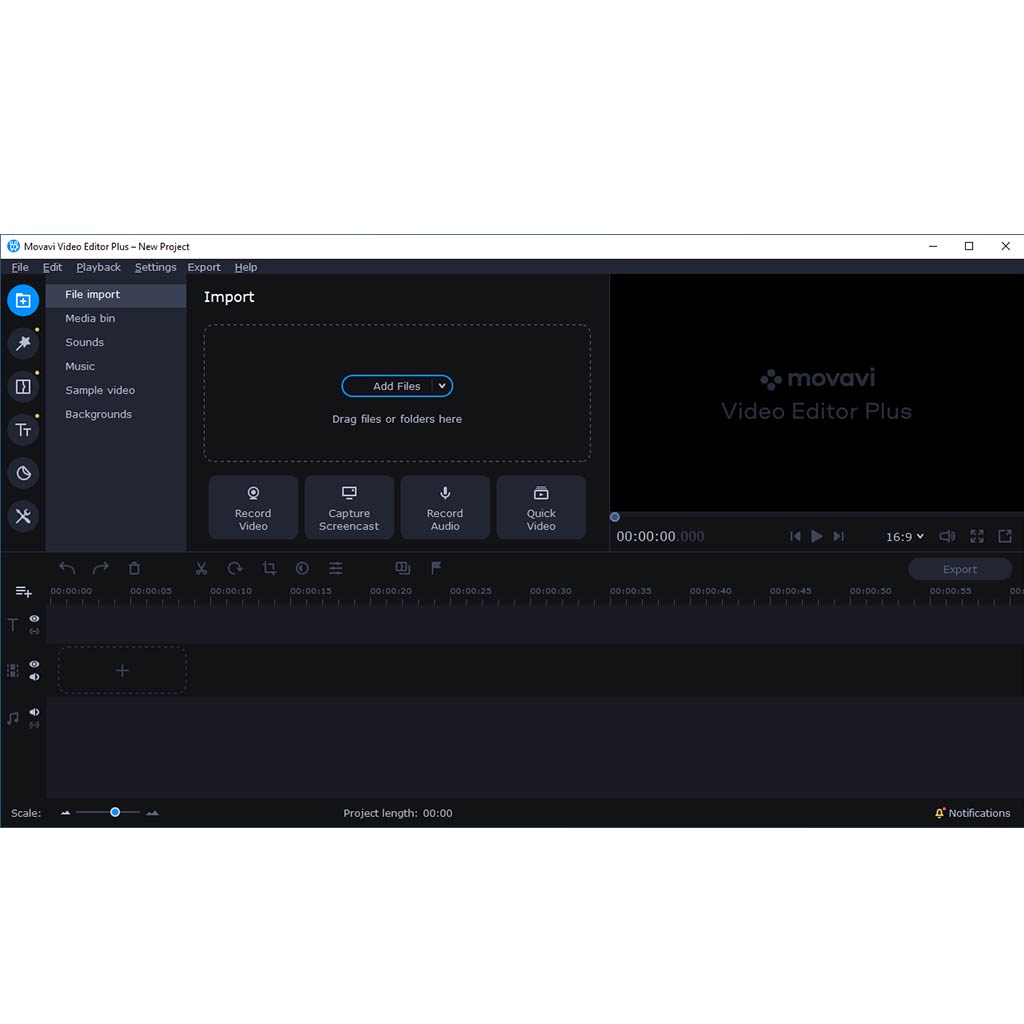Click the Capture Screencast button
Image resolution: width=1024 pixels, height=1024 pixels.
click(349, 507)
